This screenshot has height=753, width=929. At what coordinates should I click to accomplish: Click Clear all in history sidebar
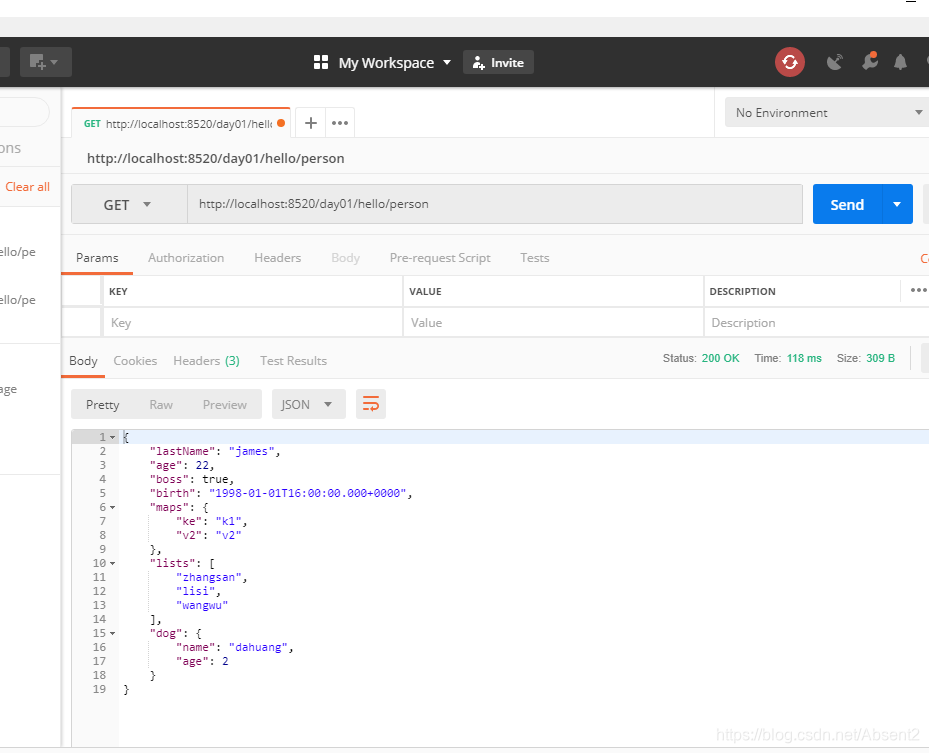pos(27,187)
